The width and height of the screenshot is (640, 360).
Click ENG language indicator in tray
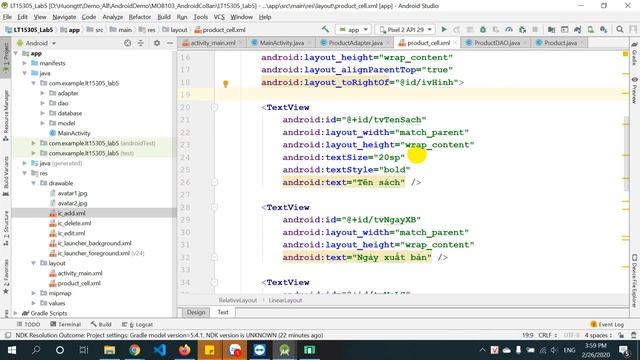point(569,350)
